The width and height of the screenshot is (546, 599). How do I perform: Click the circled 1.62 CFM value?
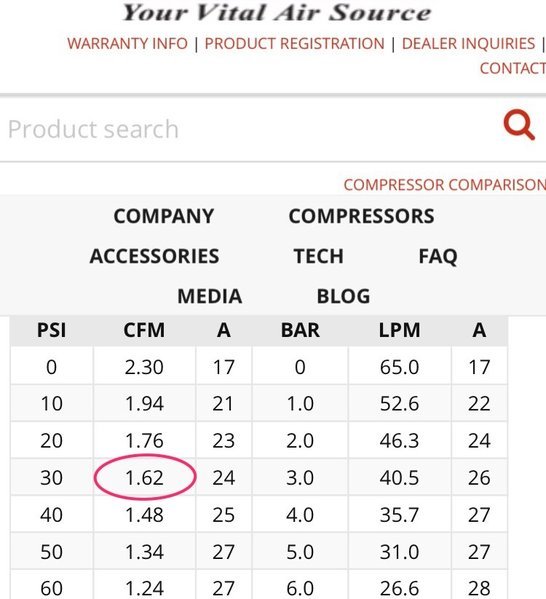[x=145, y=478]
